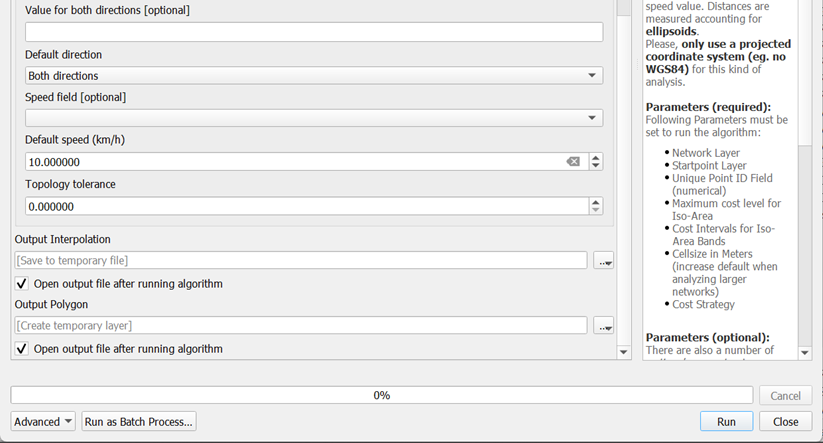Click the Output Interpolation path field
This screenshot has width=823, height=443.
click(300, 261)
